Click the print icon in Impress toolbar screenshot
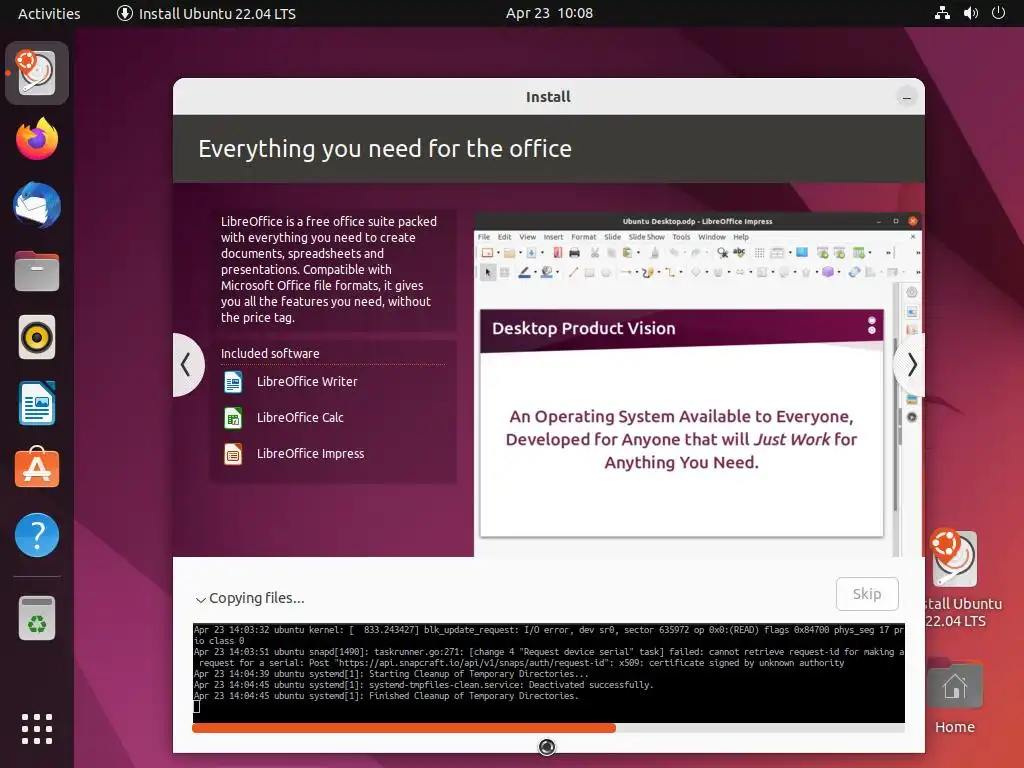Viewport: 1024px width, 768px height. point(574,253)
